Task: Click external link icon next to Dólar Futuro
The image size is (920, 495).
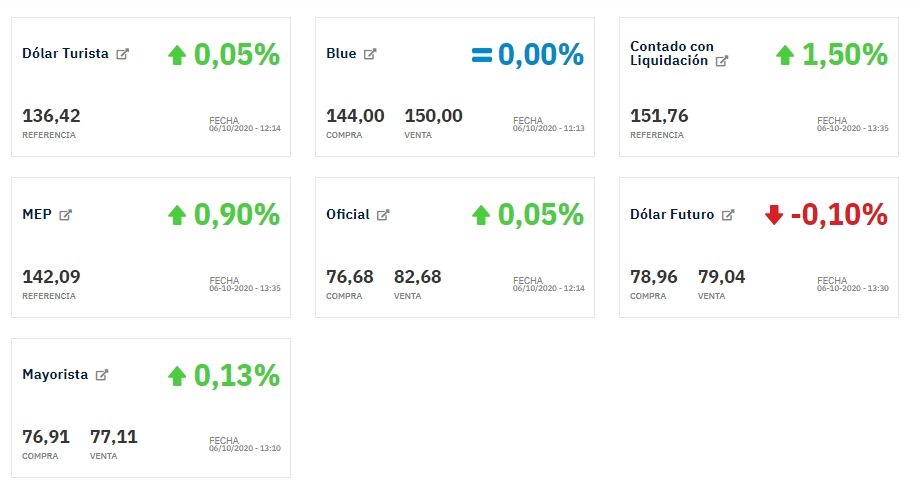Action: pos(728,215)
